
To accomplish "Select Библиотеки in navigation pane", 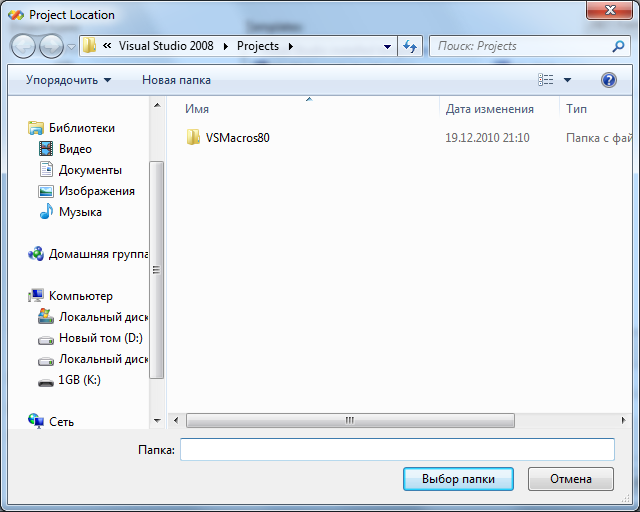I will point(82,128).
